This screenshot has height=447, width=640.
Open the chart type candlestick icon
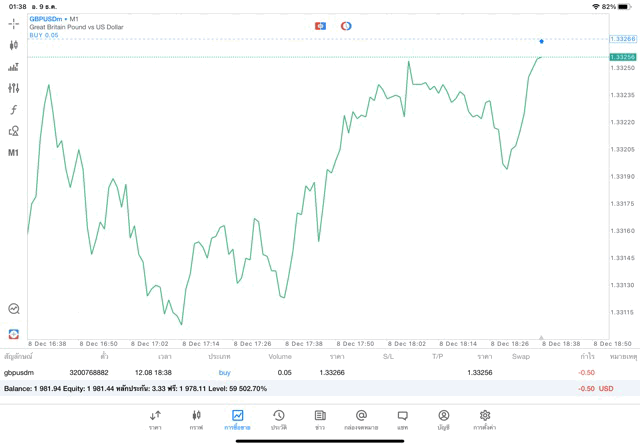pyautogui.click(x=14, y=45)
